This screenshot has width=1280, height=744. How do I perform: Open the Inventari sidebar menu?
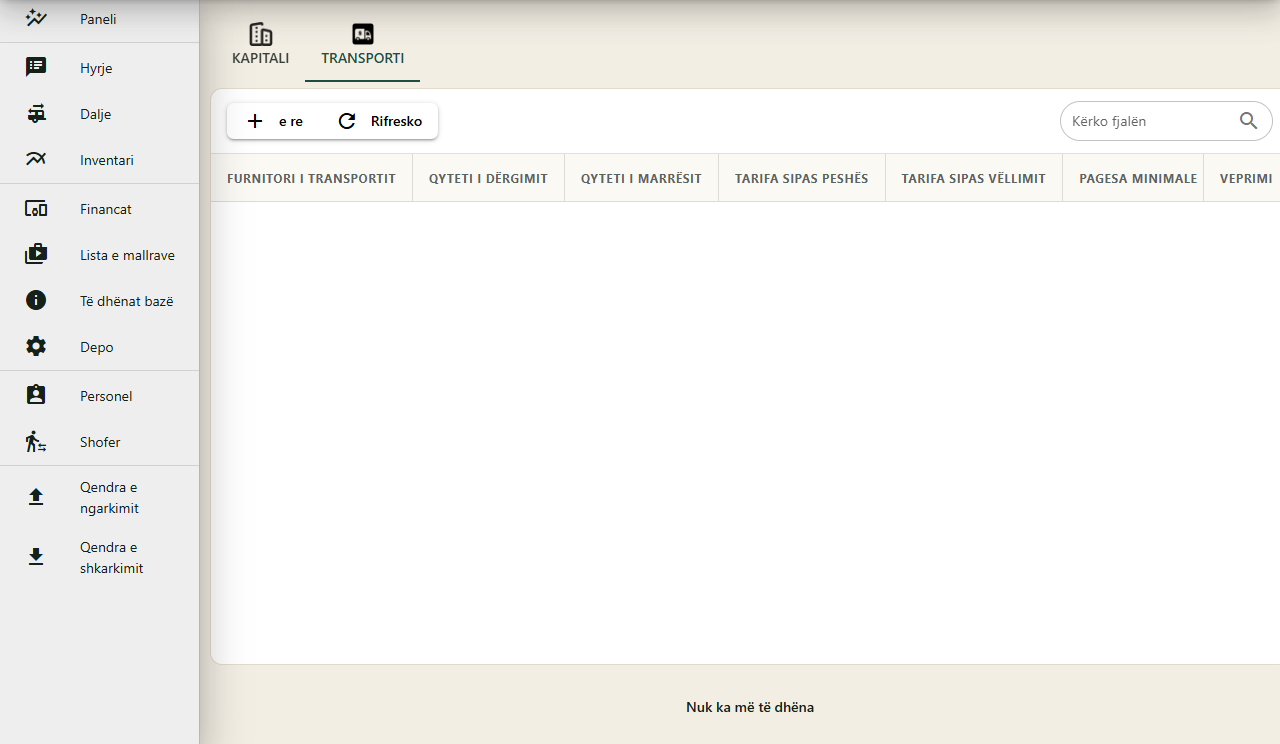tap(99, 160)
